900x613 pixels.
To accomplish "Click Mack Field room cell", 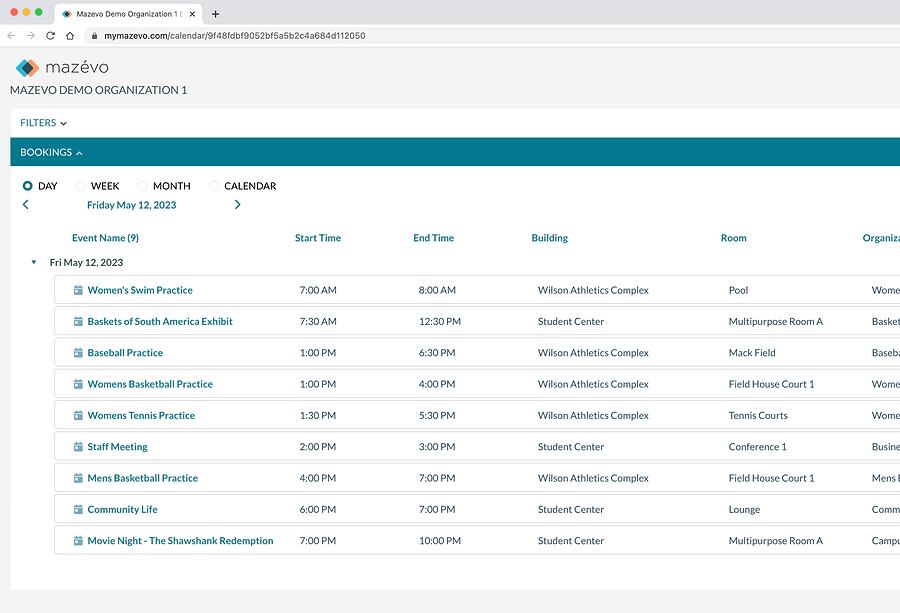I will (752, 352).
